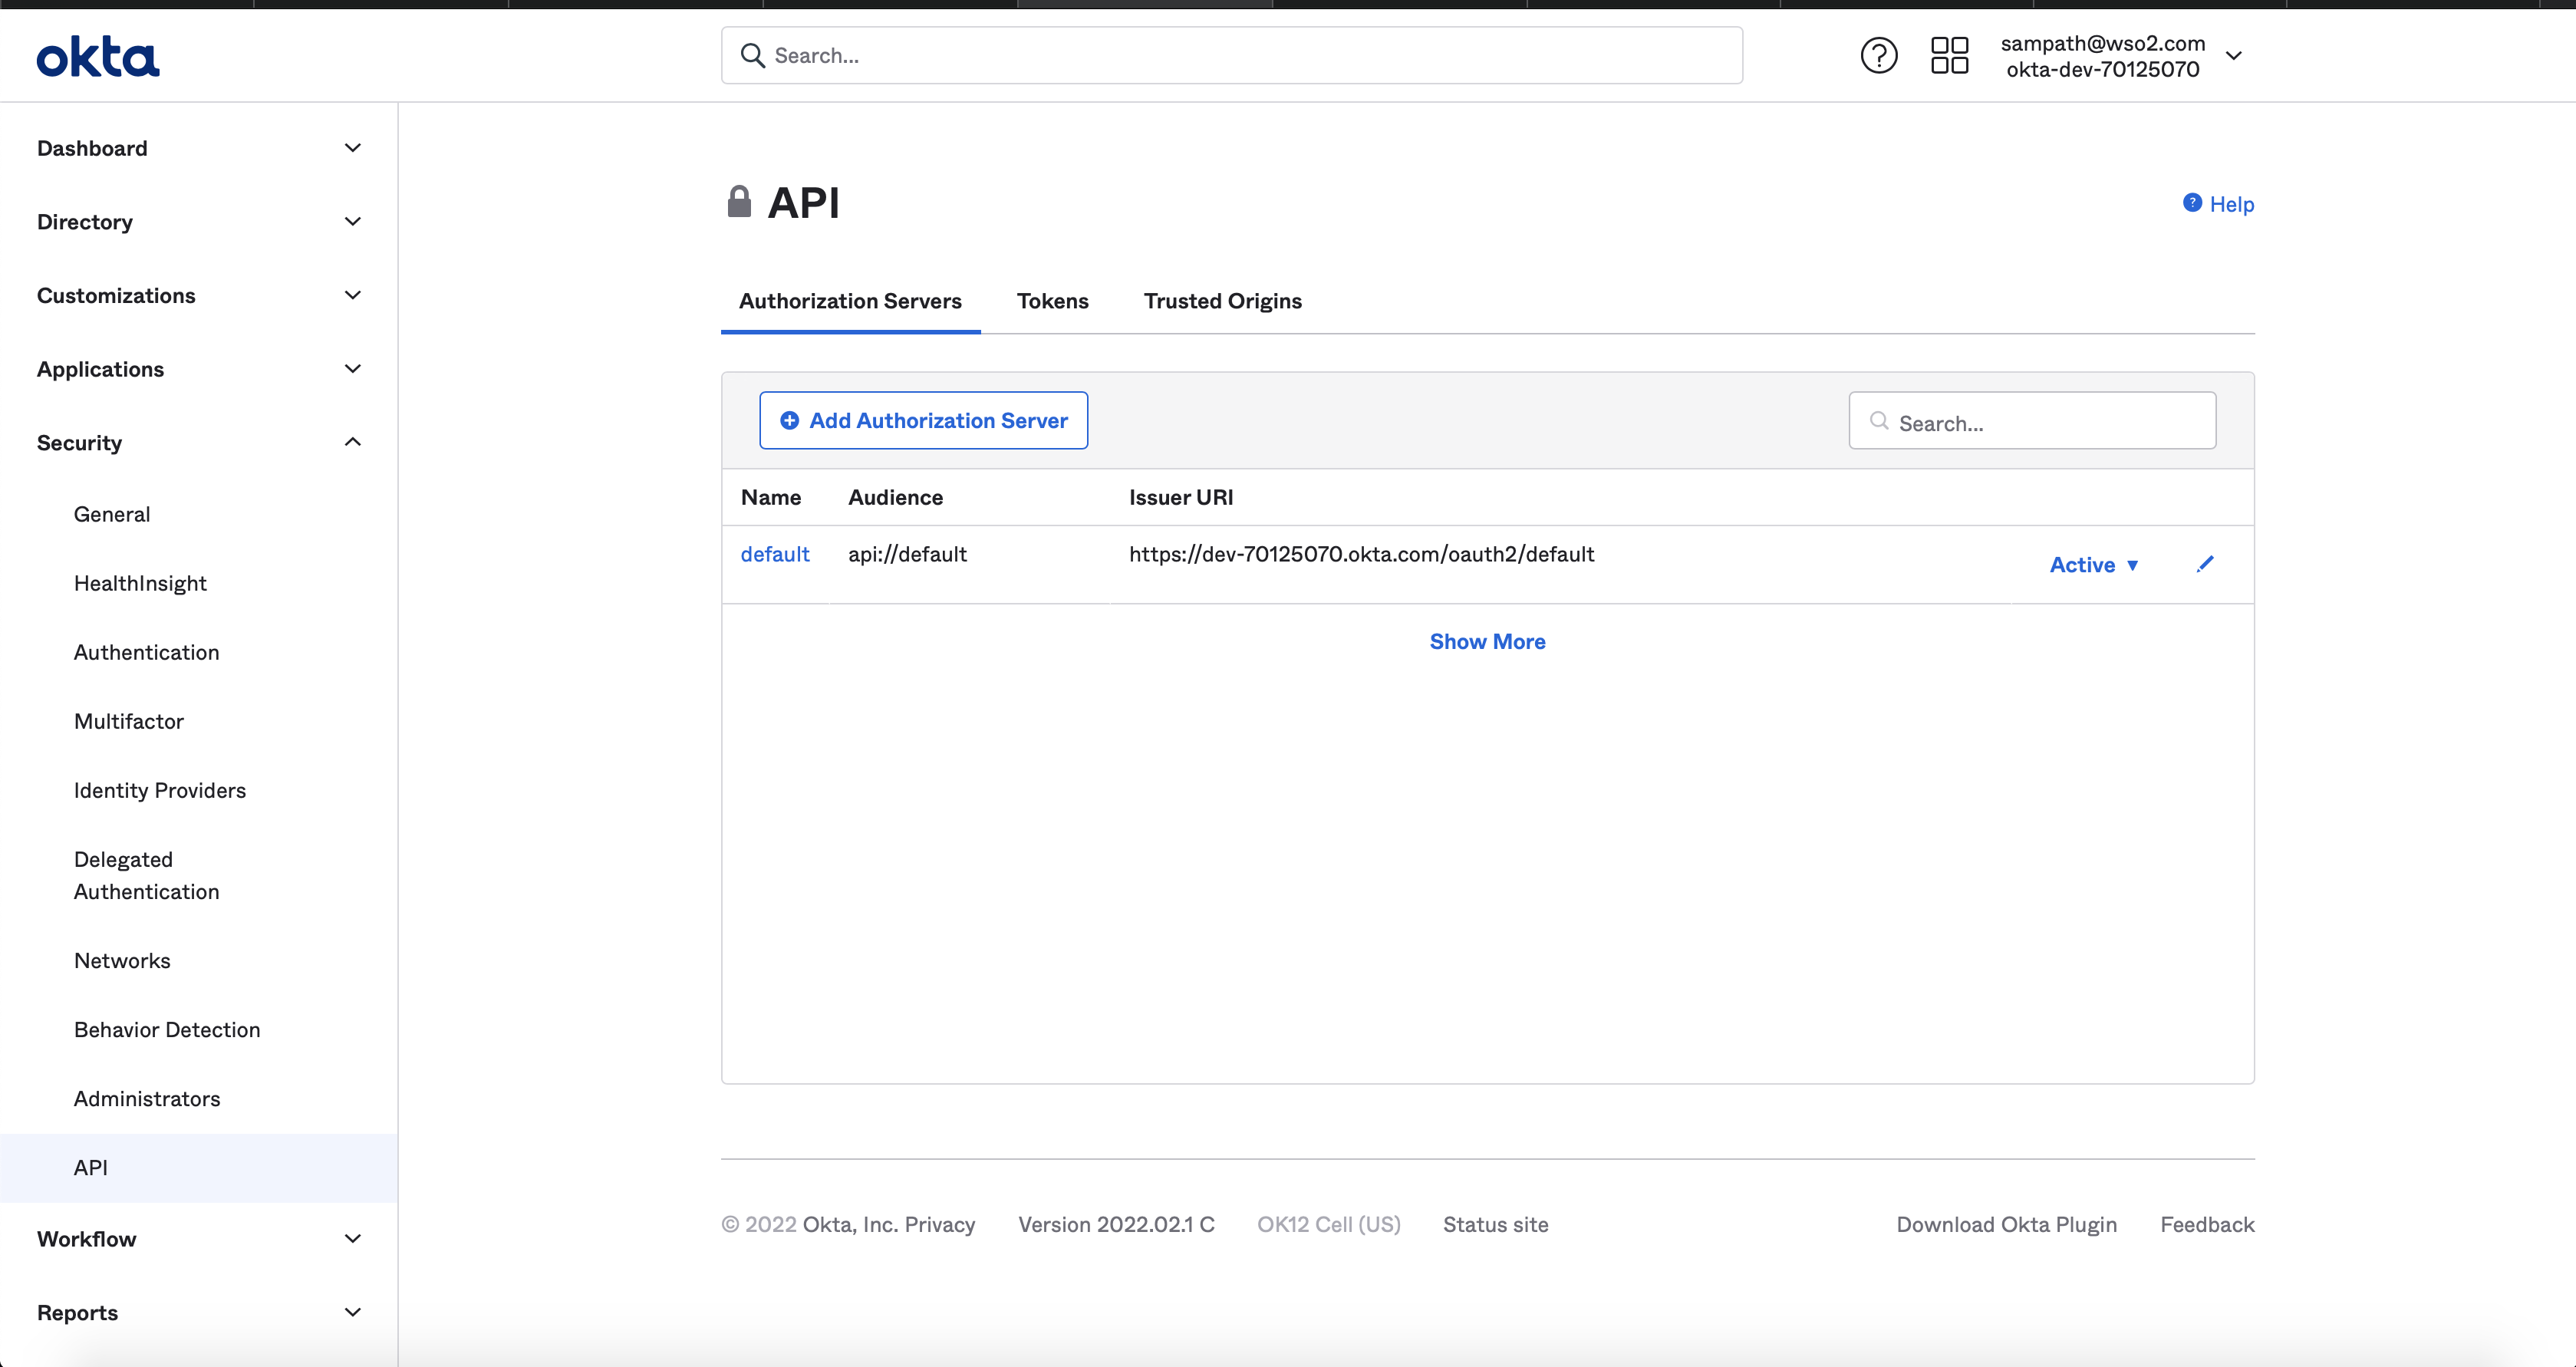Click the Okta logo
Screen dimensions: 2576x1367
tap(98, 57)
